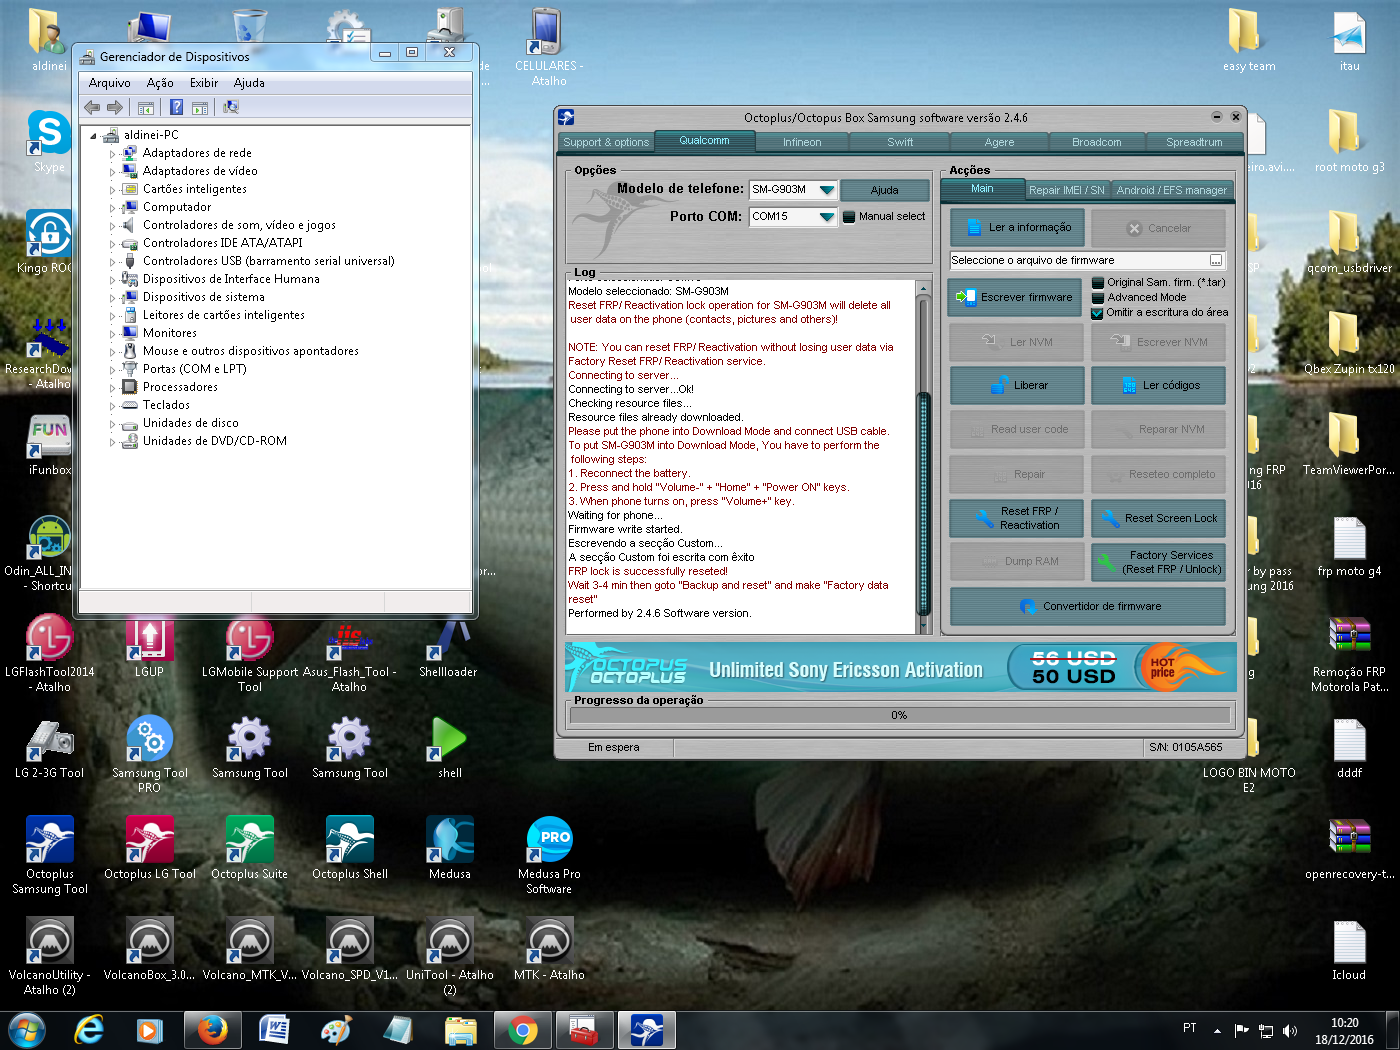Click Factory Services button
This screenshot has height=1050, width=1400.
pos(1158,562)
